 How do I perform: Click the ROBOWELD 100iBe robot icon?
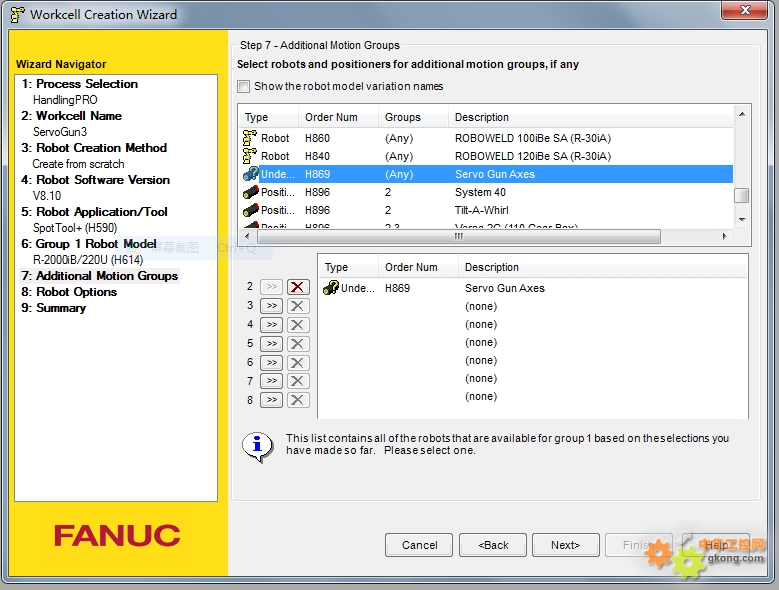(250, 138)
